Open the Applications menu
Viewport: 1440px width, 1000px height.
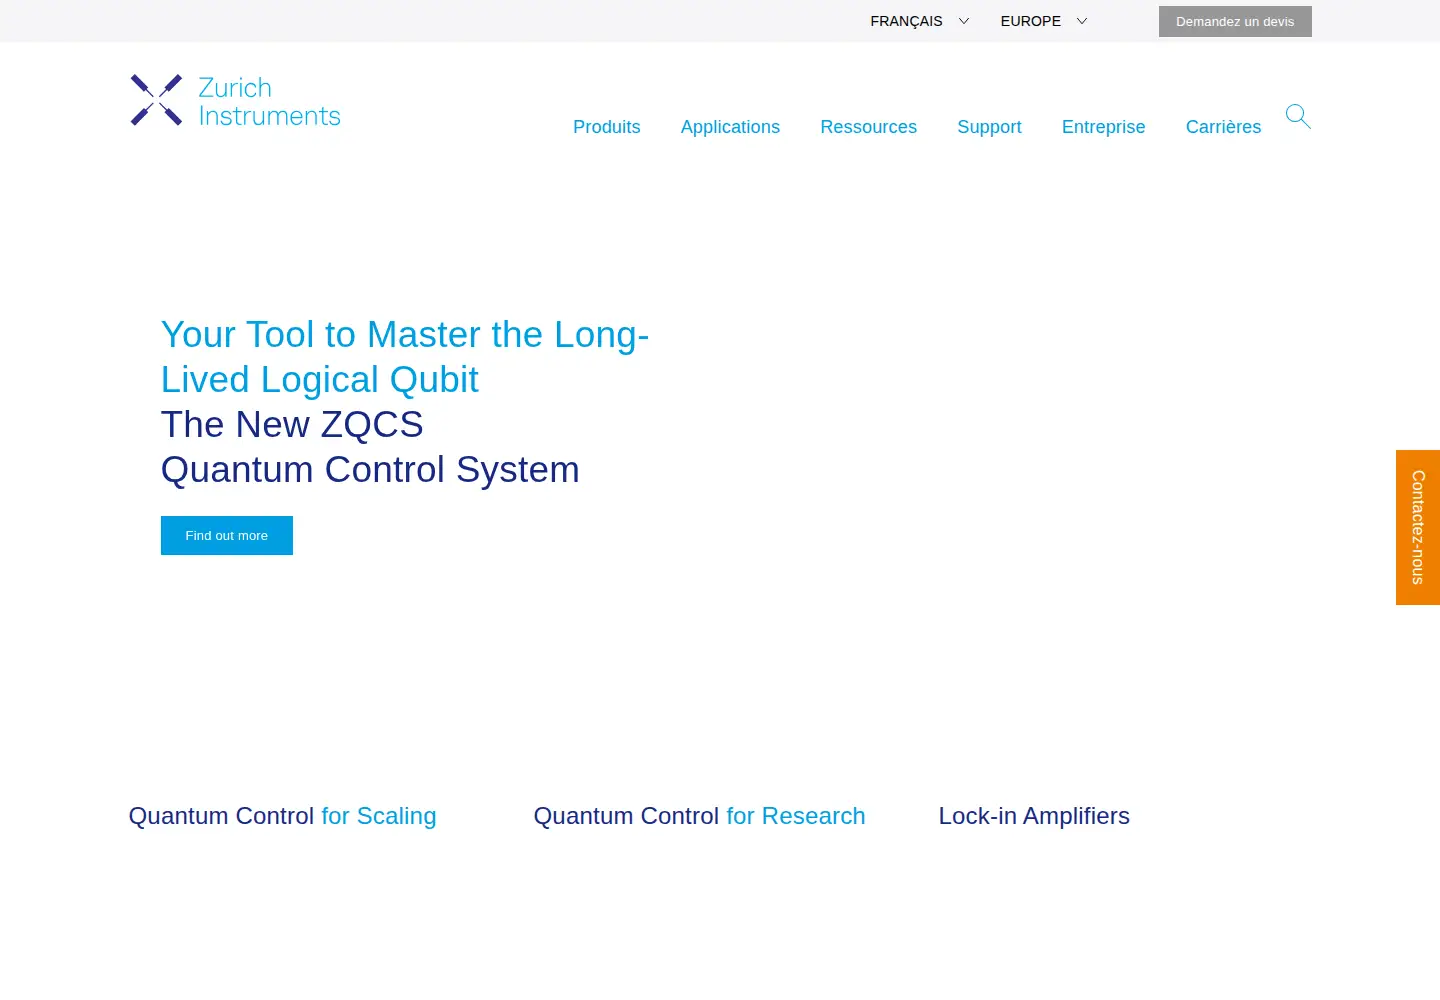730,127
